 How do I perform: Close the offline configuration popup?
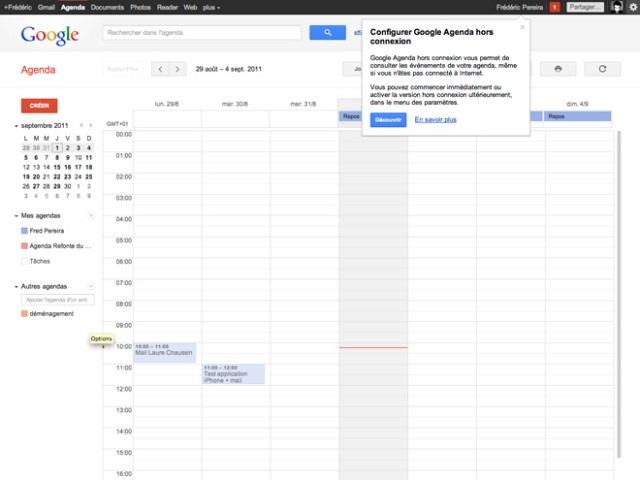[522, 27]
